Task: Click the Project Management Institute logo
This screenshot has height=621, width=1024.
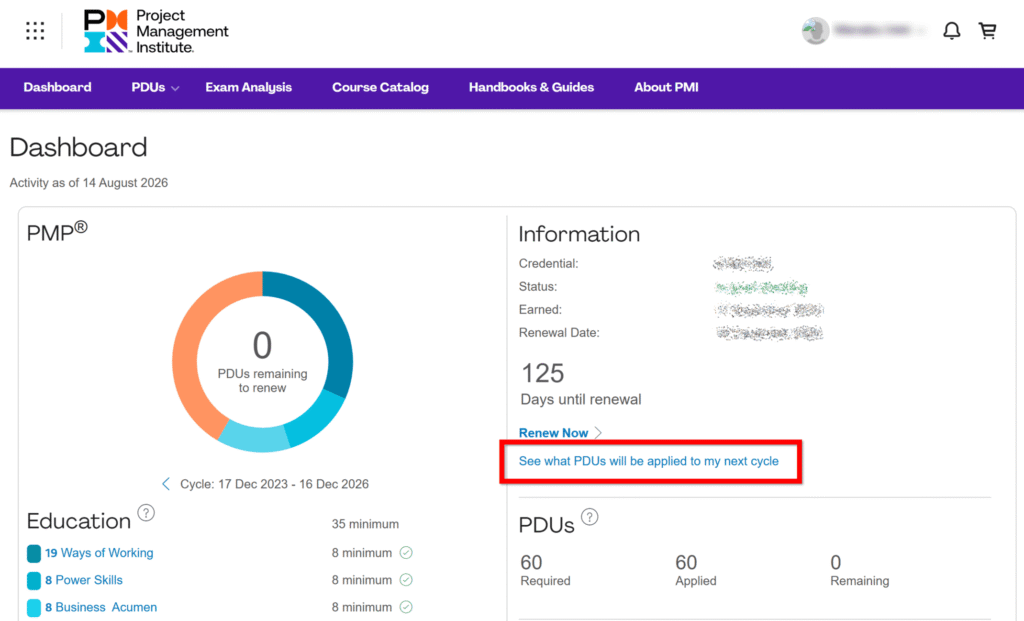Action: 156,31
